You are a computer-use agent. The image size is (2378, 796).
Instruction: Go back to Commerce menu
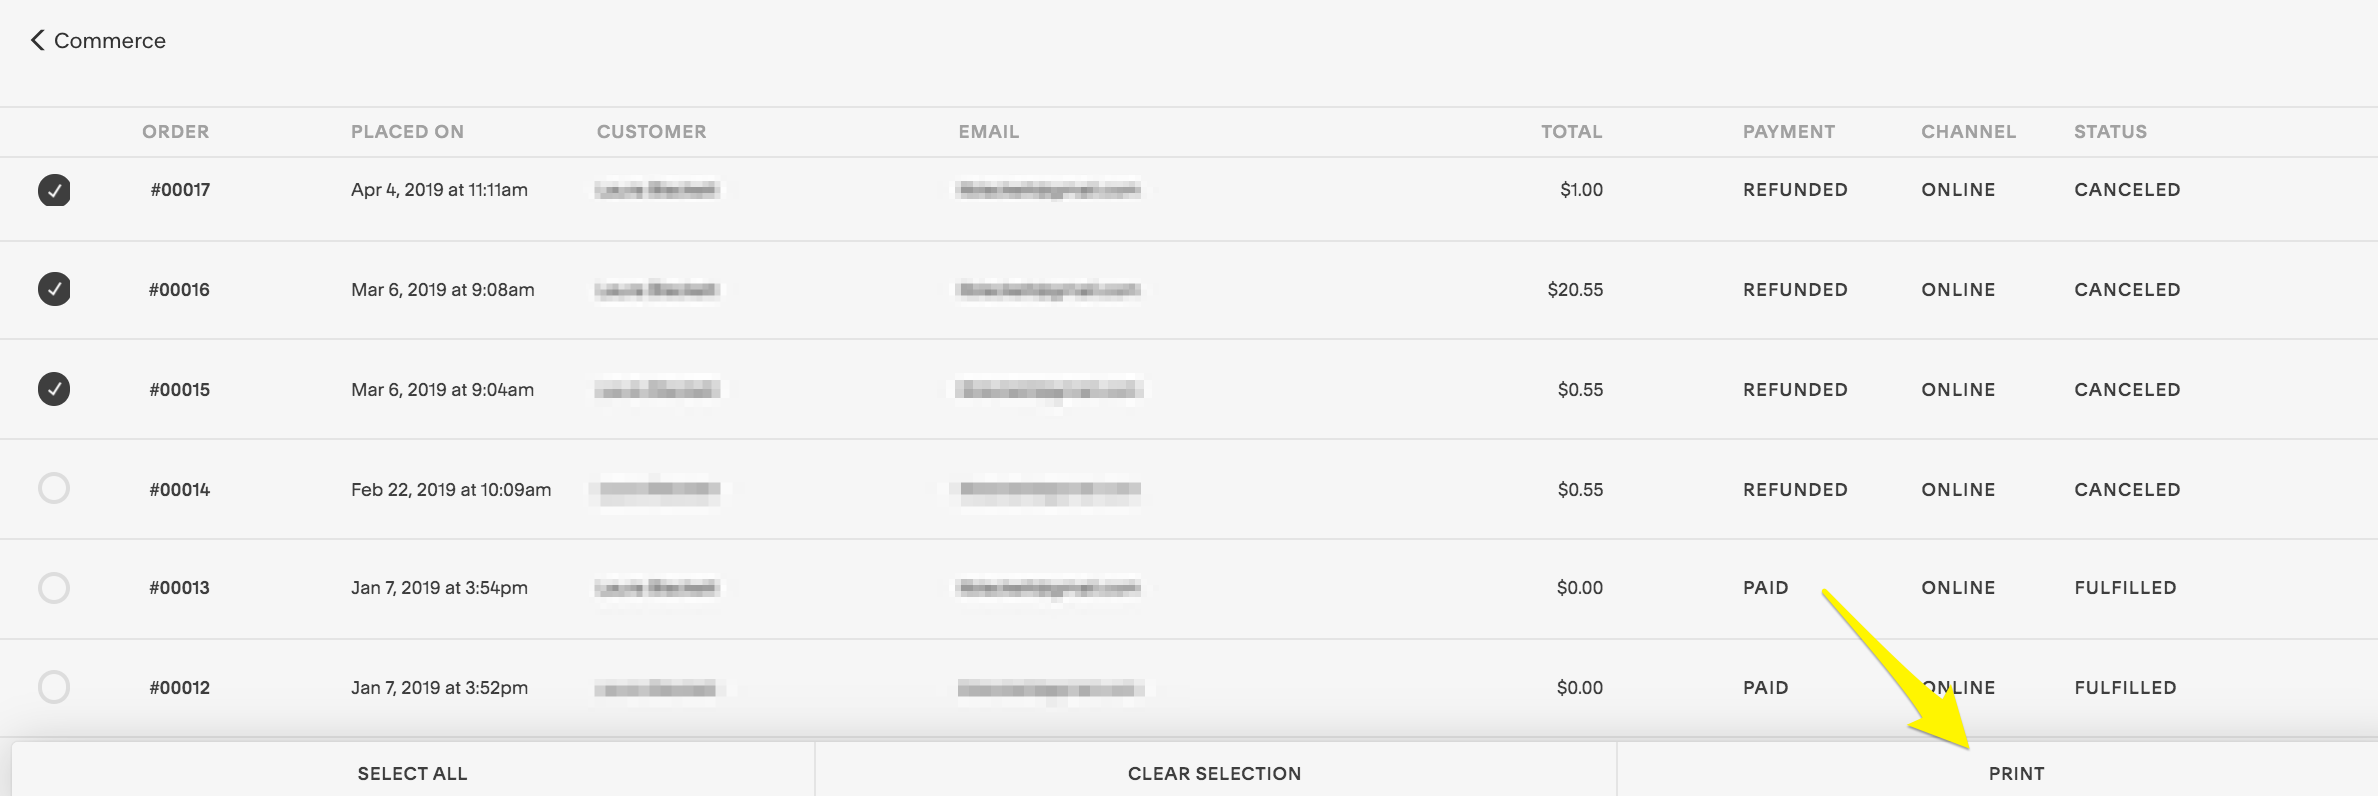109,41
